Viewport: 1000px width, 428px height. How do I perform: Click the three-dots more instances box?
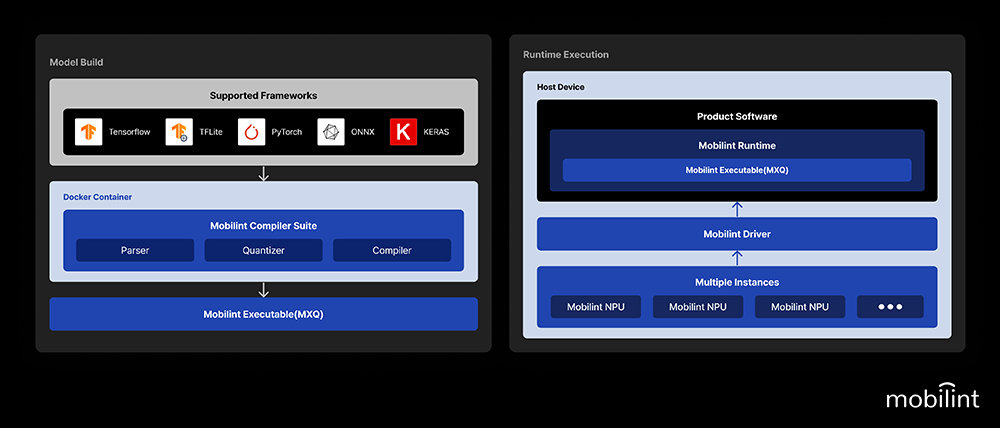889,306
